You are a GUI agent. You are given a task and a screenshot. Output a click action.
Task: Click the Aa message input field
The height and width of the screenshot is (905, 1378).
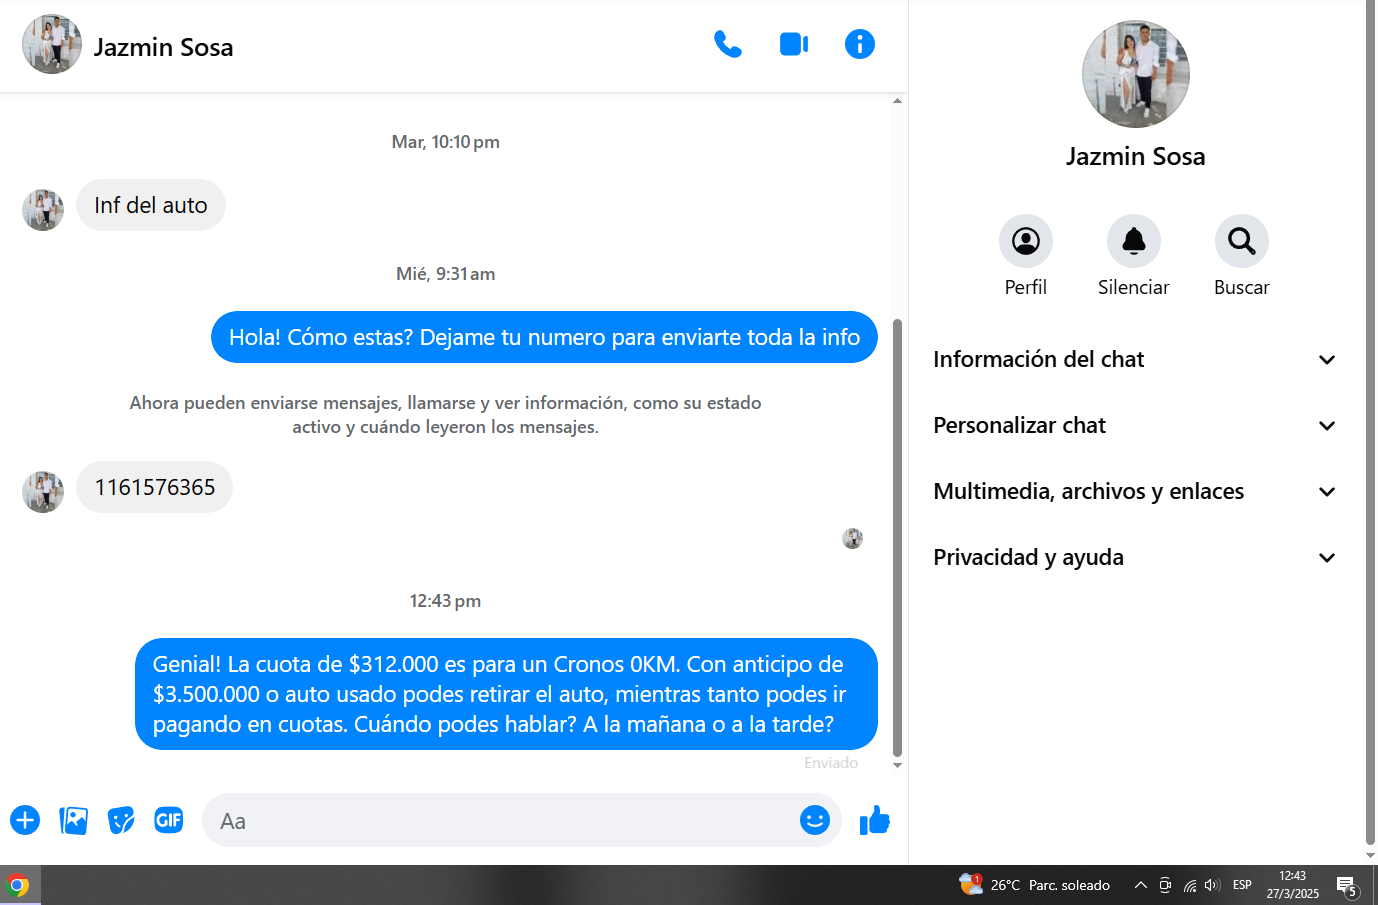pyautogui.click(x=500, y=821)
